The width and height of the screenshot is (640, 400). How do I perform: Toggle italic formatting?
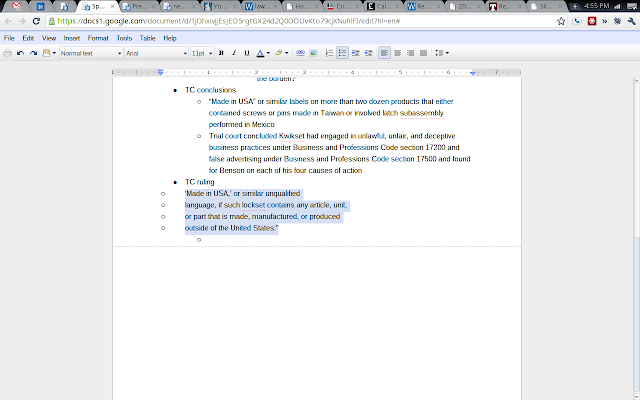click(x=234, y=53)
